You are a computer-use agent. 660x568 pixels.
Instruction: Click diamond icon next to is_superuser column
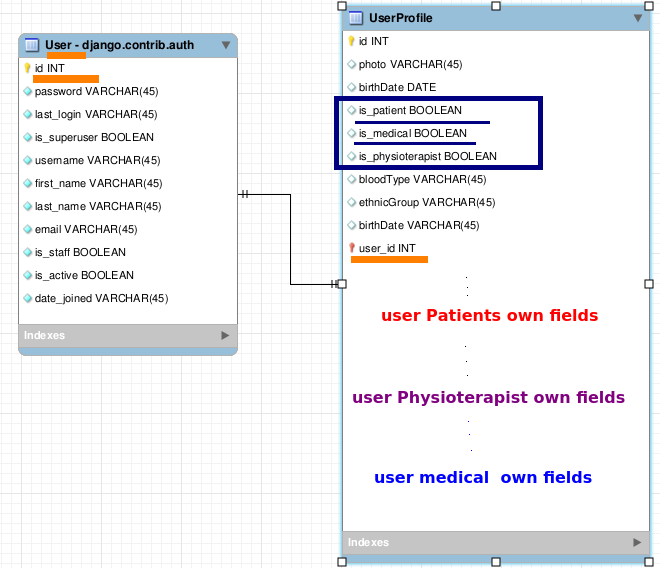point(28,137)
